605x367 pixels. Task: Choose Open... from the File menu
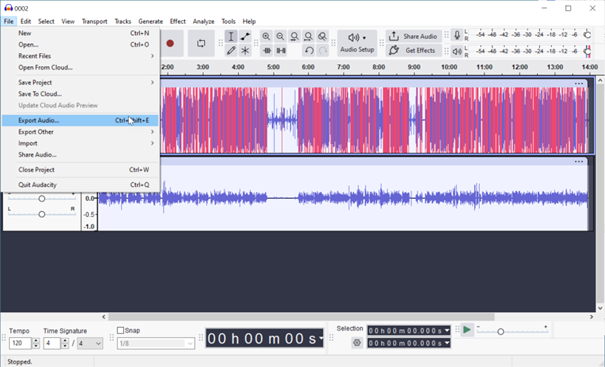click(80, 45)
